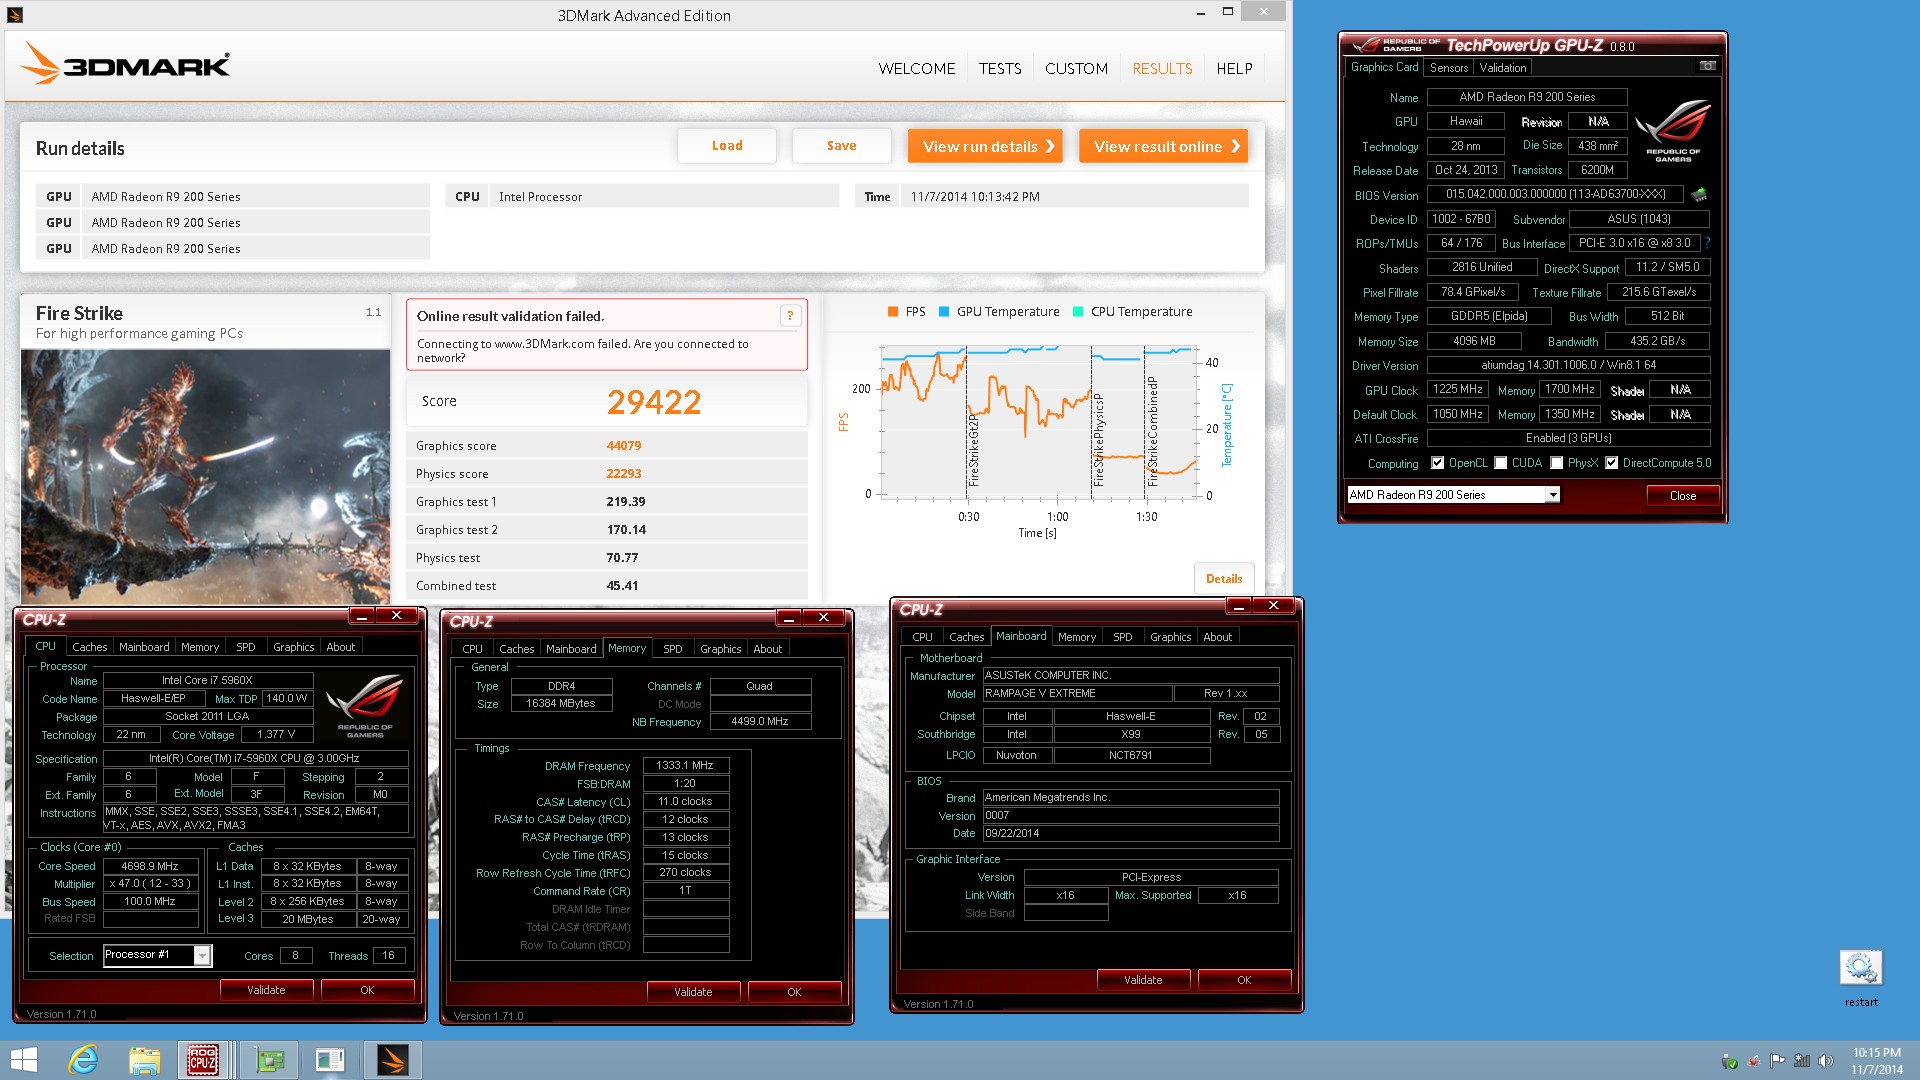Open Mainboard tab in middle CPU-Z window
The image size is (1920, 1080).
571,649
